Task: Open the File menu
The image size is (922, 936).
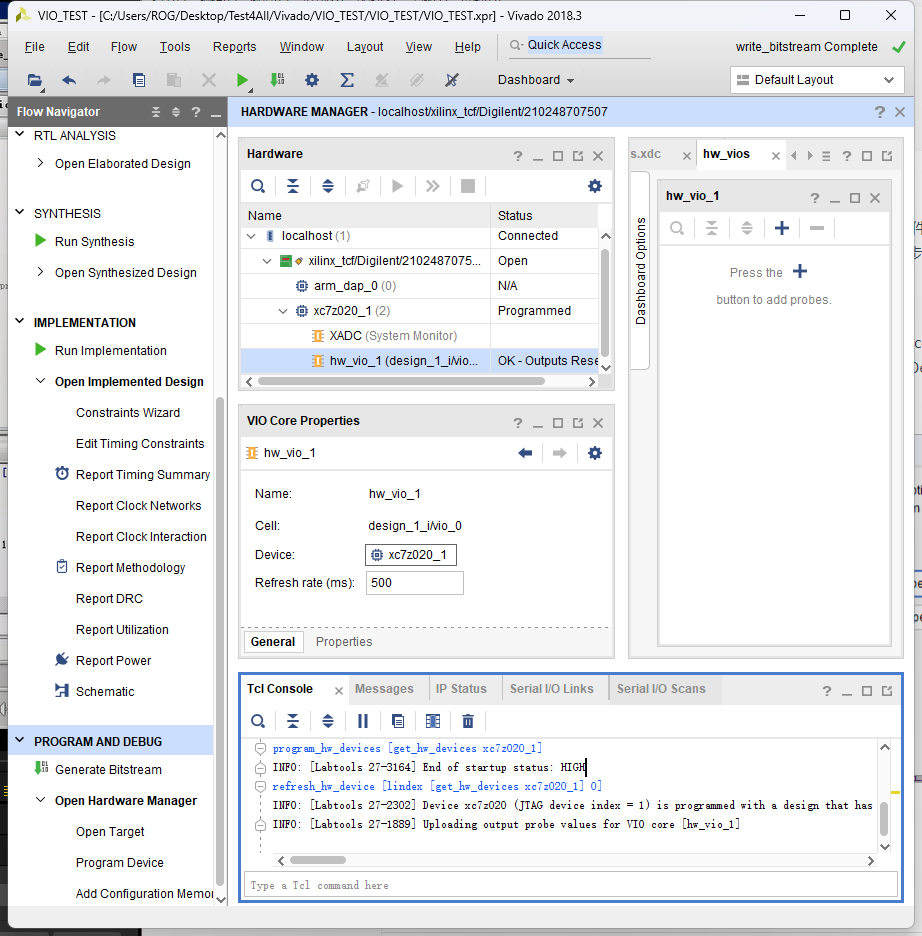Action: [x=35, y=47]
